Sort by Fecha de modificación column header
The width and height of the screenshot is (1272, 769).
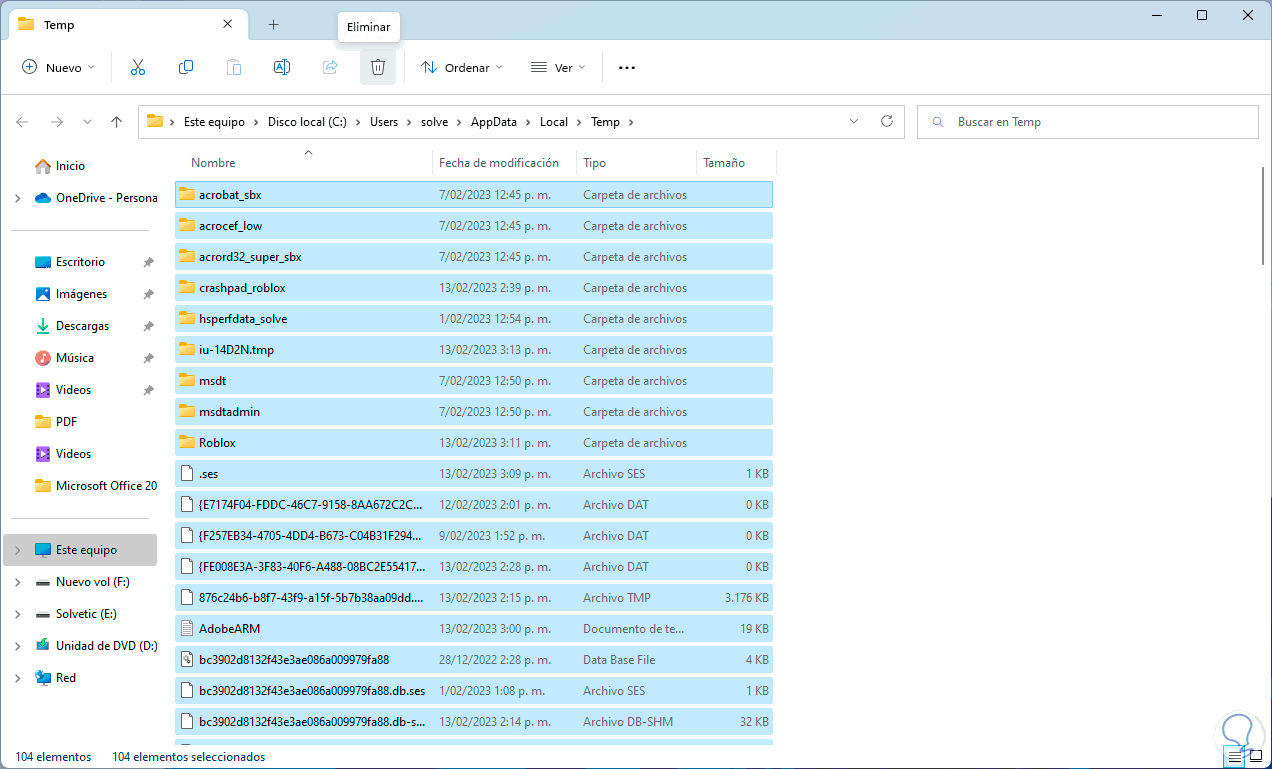pyautogui.click(x=498, y=163)
